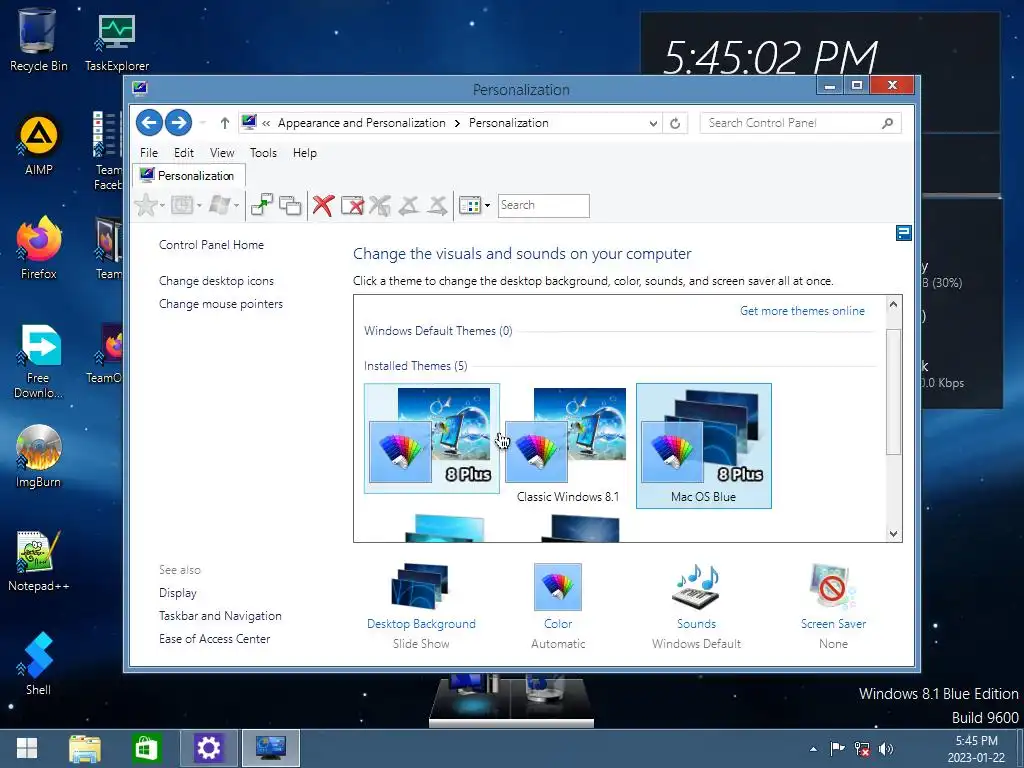The image size is (1024, 768).
Task: Open File Explorer from the taskbar
Action: coord(85,748)
